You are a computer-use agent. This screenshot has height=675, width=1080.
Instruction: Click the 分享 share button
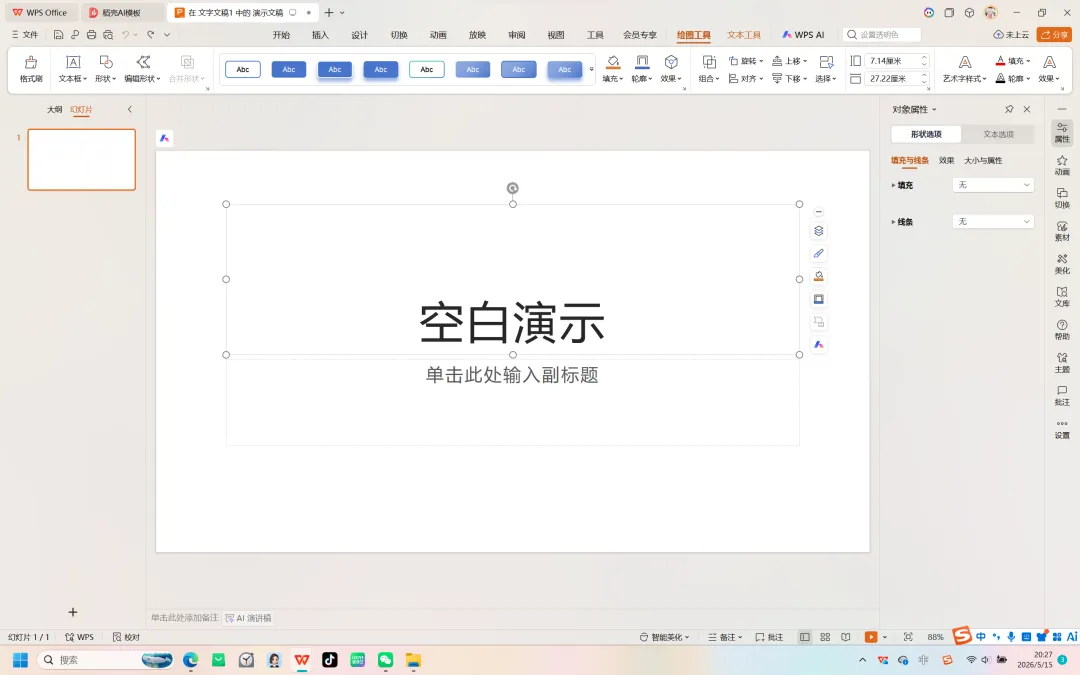pos(1054,34)
